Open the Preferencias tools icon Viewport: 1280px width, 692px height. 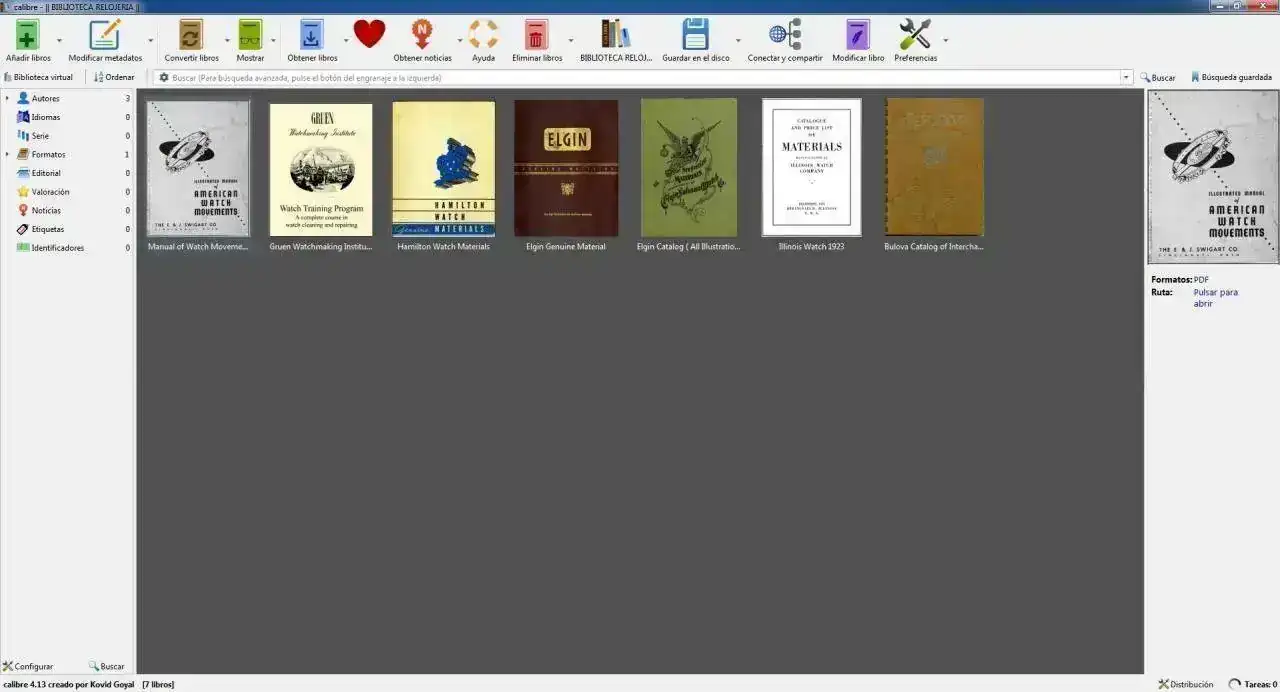pyautogui.click(x=915, y=35)
